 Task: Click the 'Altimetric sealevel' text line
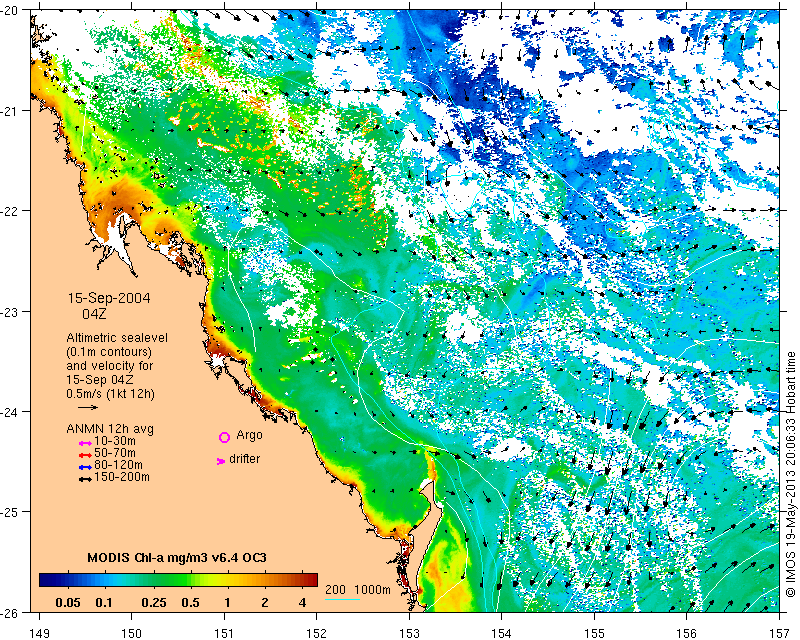(x=117, y=338)
